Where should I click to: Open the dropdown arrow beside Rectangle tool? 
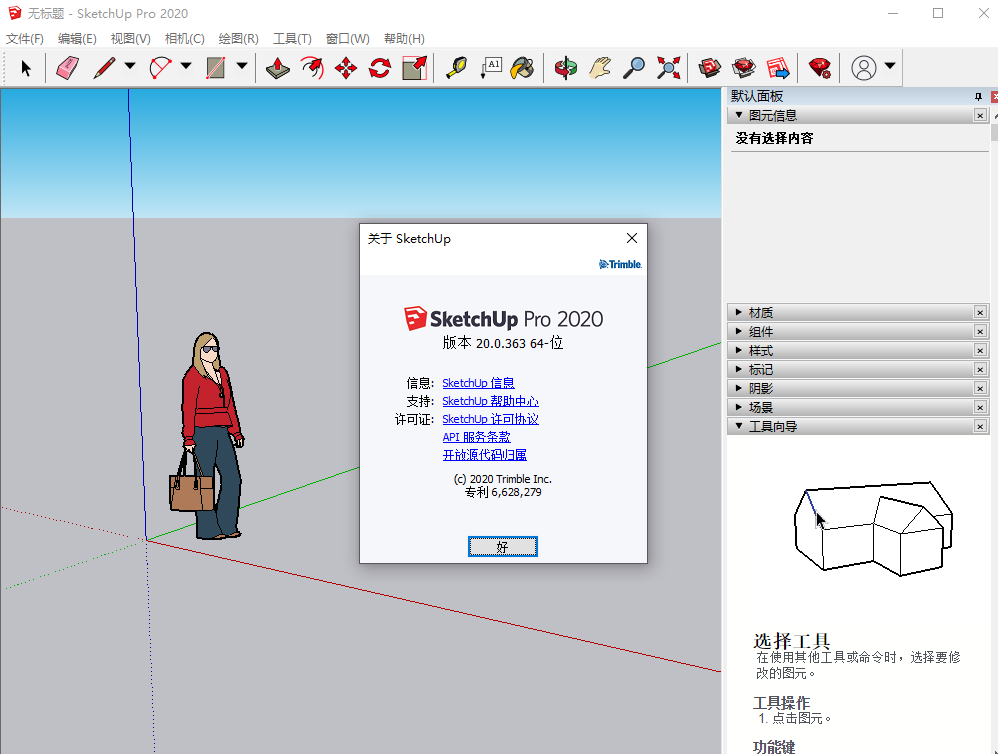(242, 67)
